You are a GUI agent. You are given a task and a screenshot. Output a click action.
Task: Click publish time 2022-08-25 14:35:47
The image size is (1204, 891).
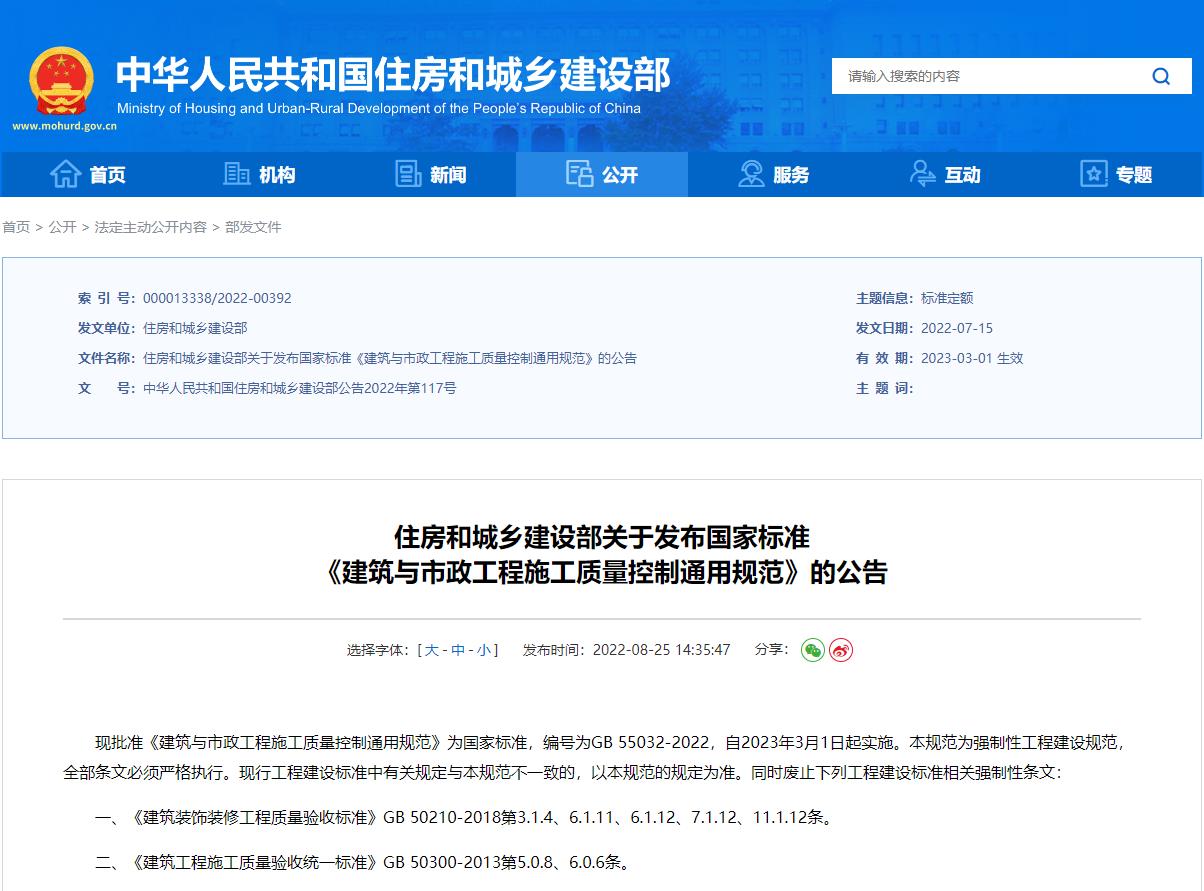pos(662,650)
